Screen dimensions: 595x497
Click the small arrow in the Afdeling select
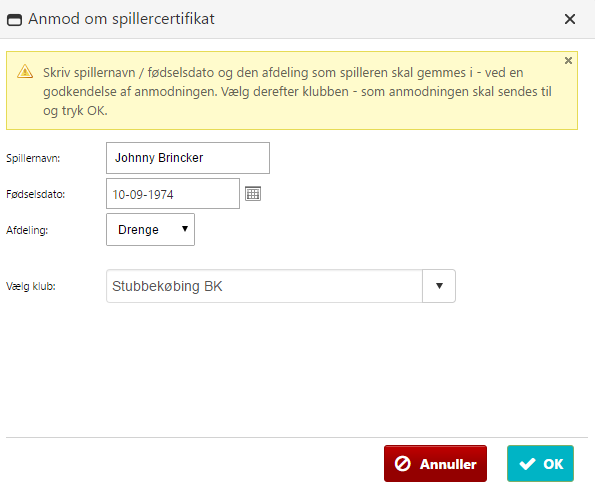click(185, 229)
